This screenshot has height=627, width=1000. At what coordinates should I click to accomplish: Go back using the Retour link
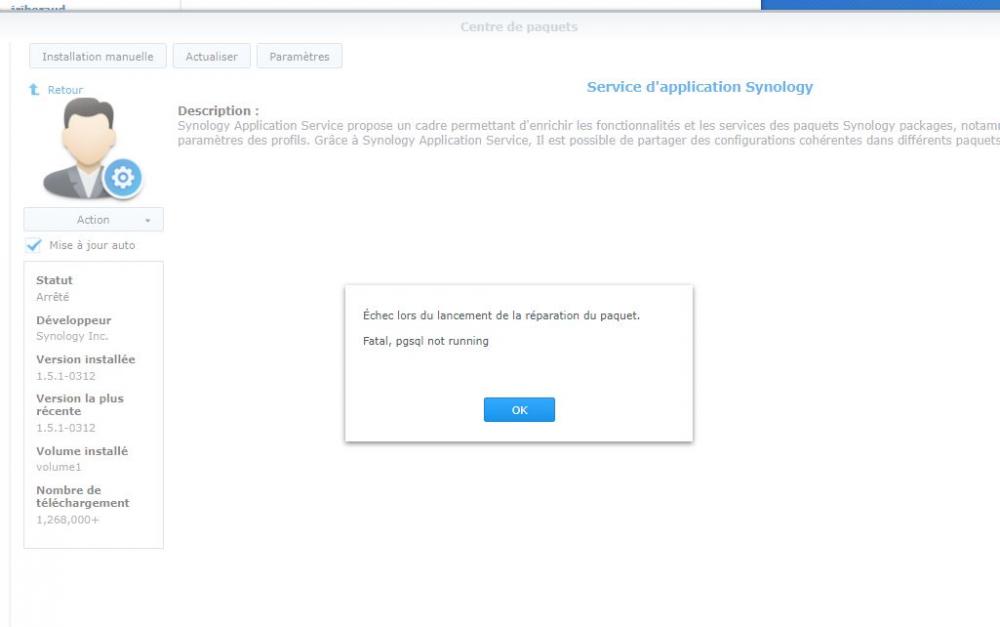click(65, 90)
